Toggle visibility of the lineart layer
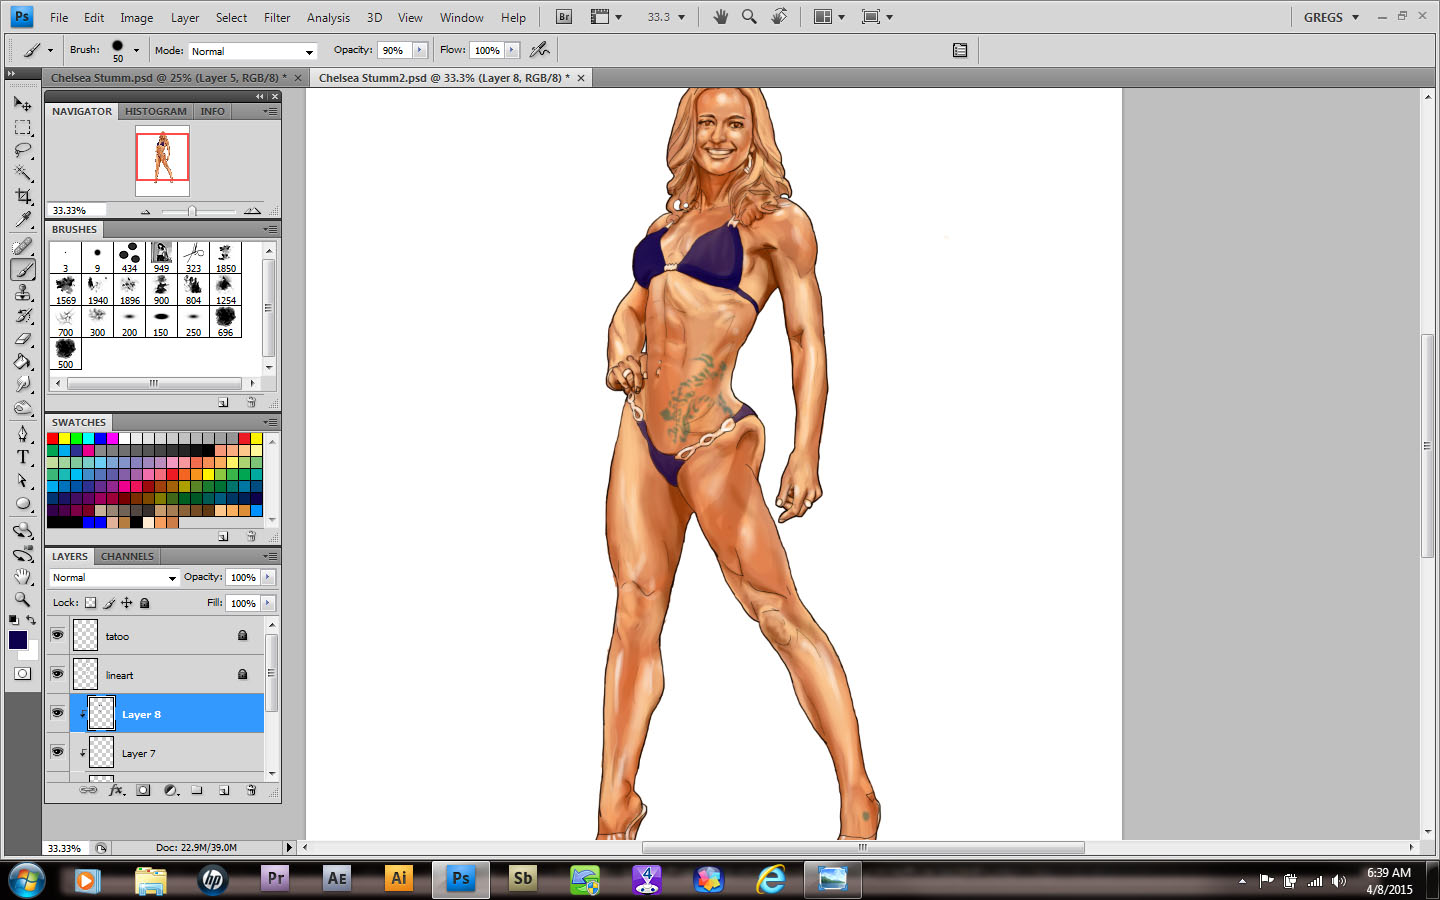The image size is (1440, 900). pos(57,674)
